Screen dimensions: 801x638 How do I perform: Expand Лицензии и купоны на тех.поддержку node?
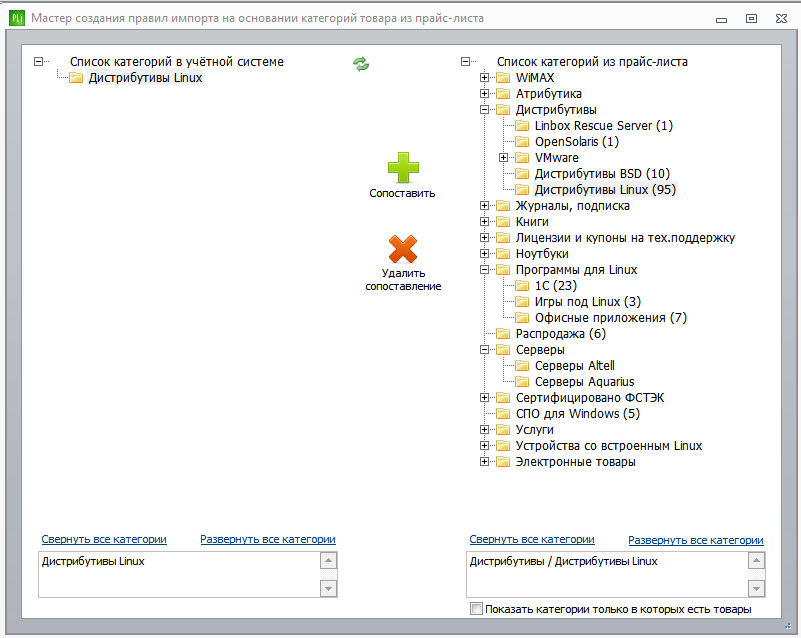point(484,238)
